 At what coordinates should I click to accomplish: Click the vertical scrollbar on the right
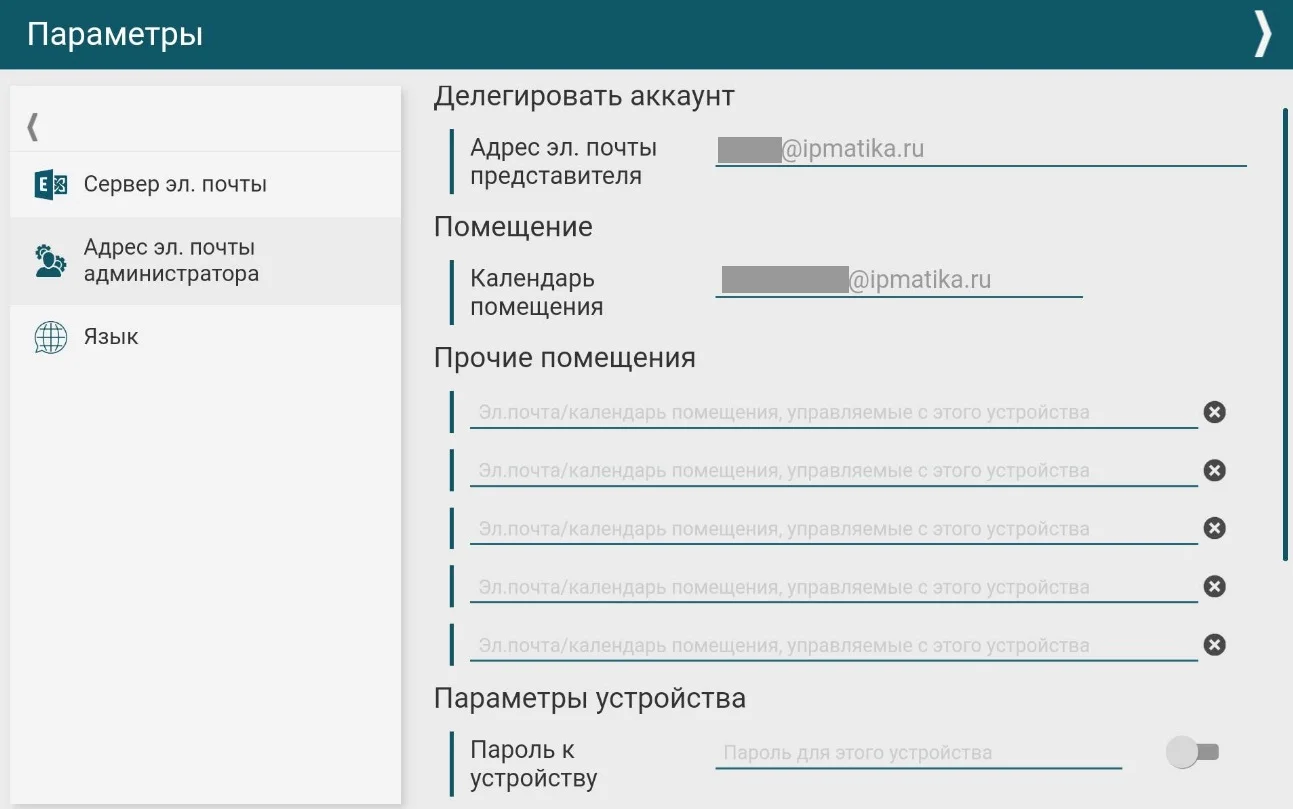point(1285,335)
